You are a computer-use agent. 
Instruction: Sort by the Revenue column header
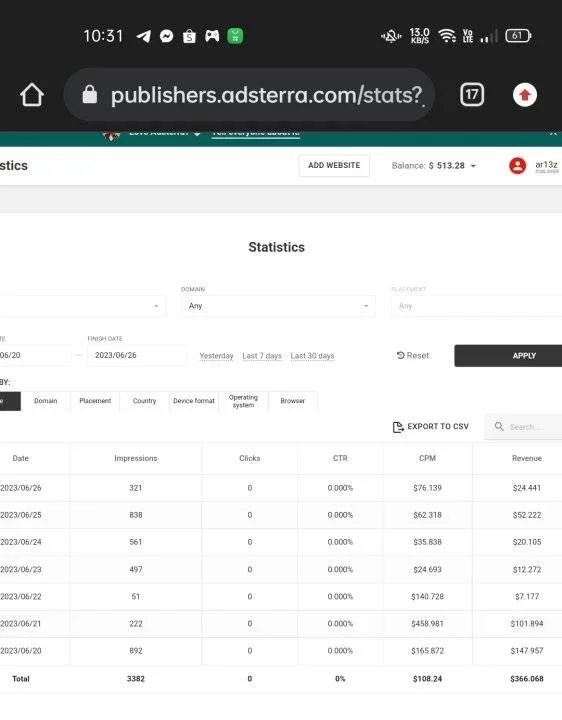coord(527,458)
